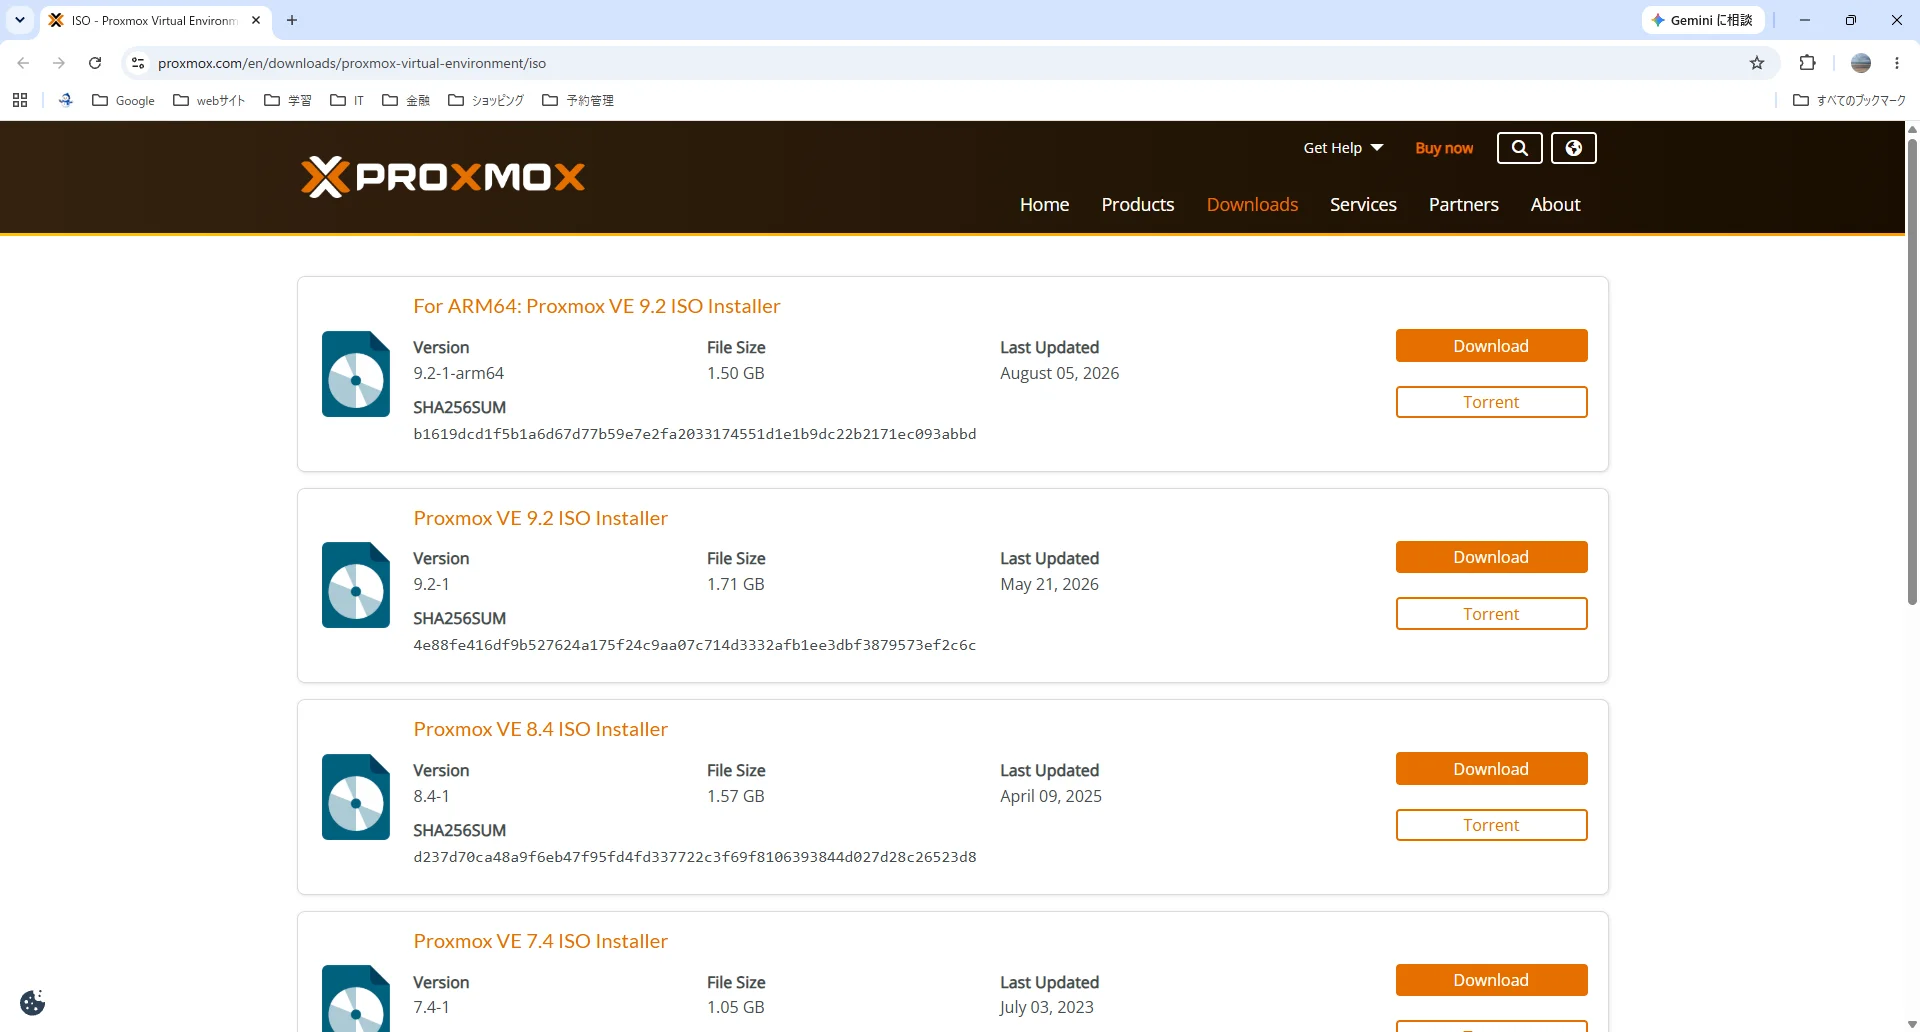Viewport: 1920px width, 1032px height.
Task: Open the site search magnifier icon
Action: pos(1519,148)
